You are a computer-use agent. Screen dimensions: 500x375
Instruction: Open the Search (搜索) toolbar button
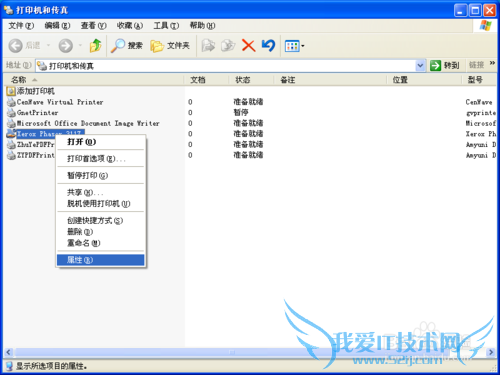(x=127, y=46)
